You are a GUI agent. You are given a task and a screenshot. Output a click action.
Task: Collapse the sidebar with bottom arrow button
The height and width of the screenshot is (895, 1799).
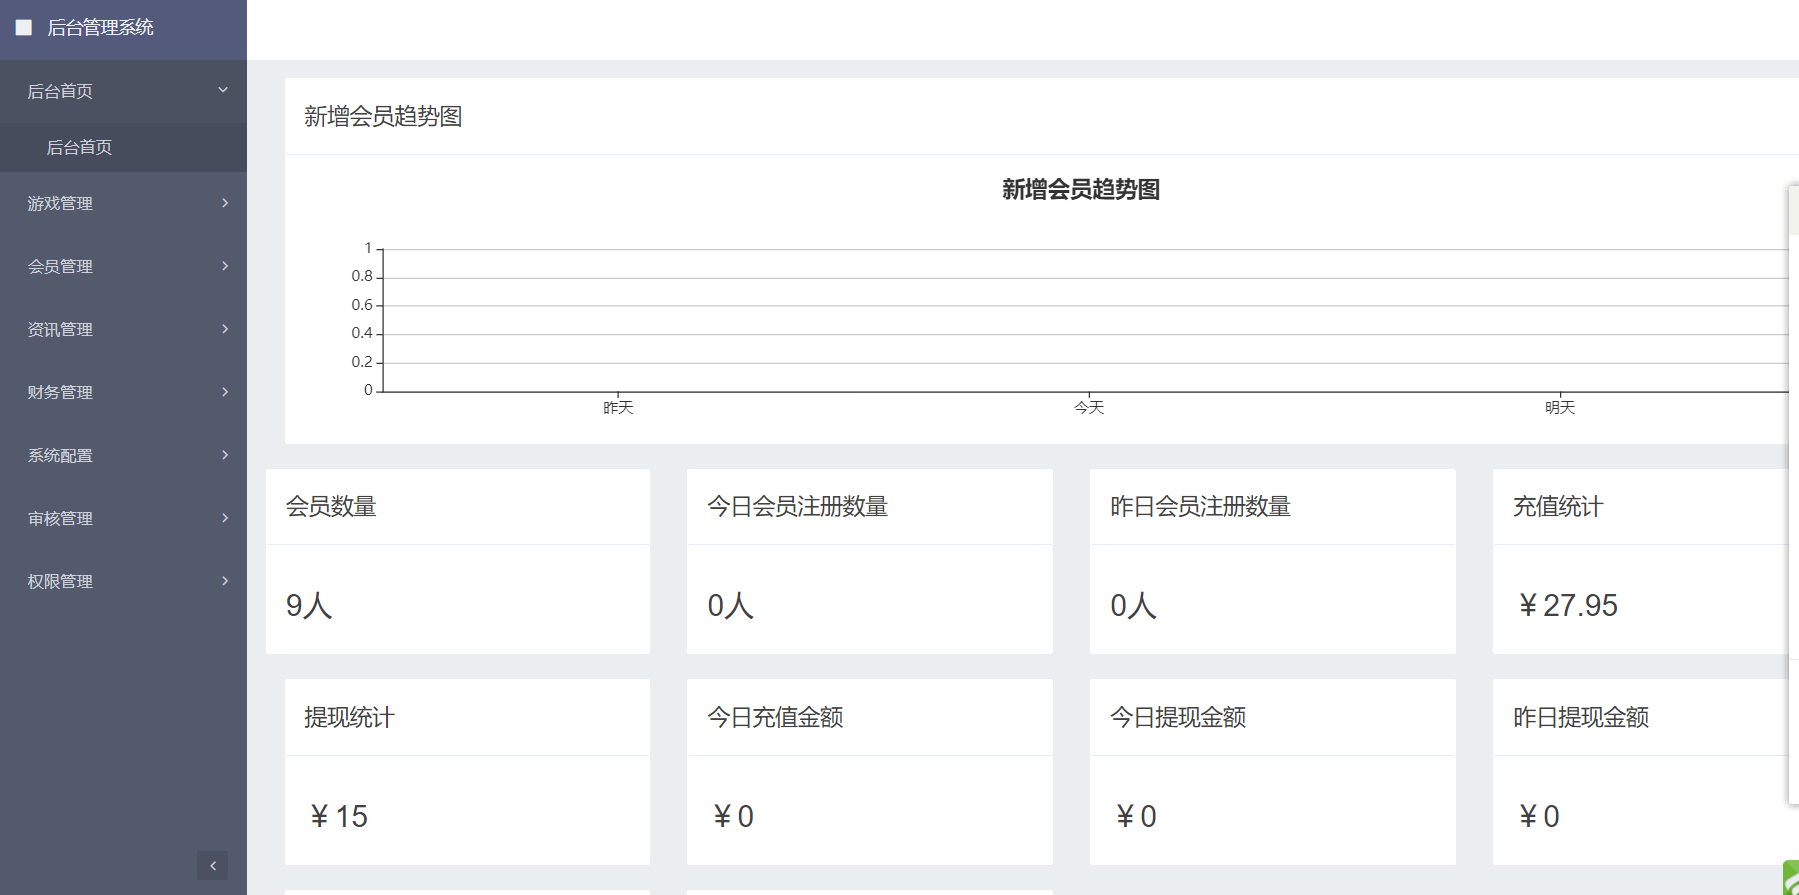coord(212,865)
